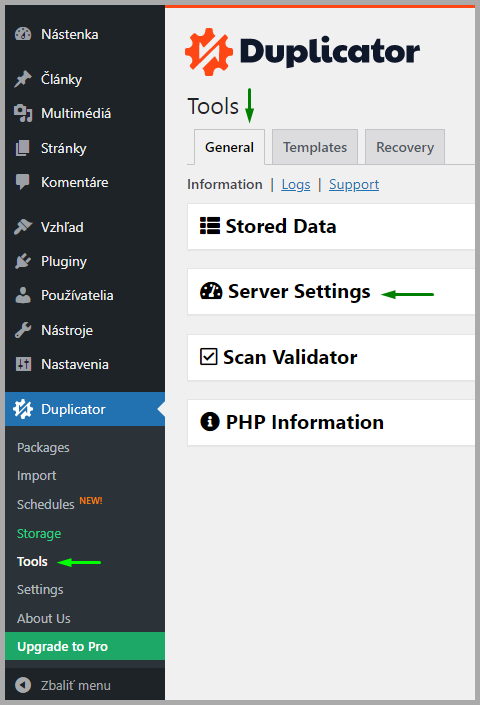Open Vzhľad in the admin menu
480x705 pixels.
pyautogui.click(x=85, y=227)
